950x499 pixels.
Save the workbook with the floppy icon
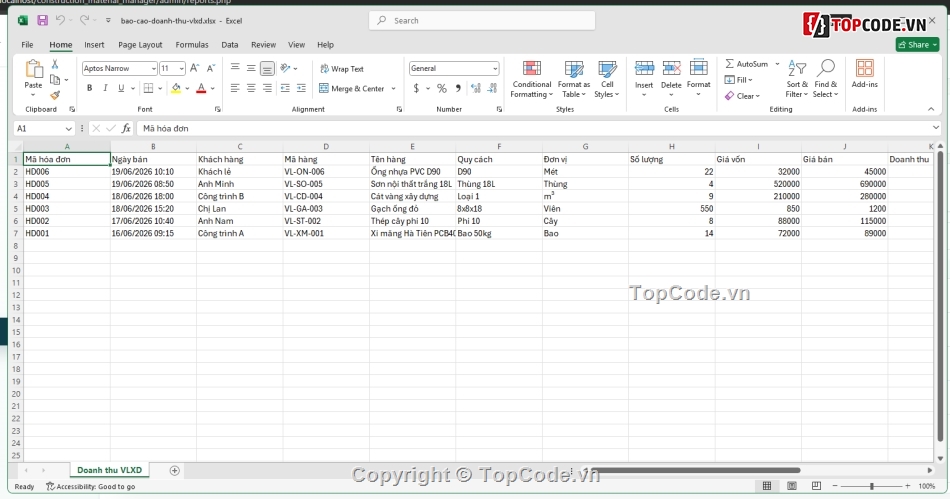(42, 21)
